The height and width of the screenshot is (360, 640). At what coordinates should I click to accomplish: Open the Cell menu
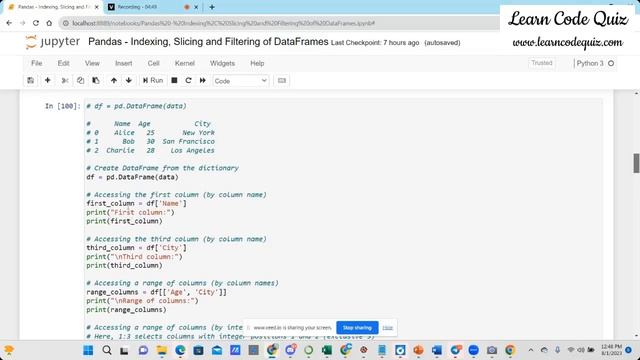click(x=153, y=63)
